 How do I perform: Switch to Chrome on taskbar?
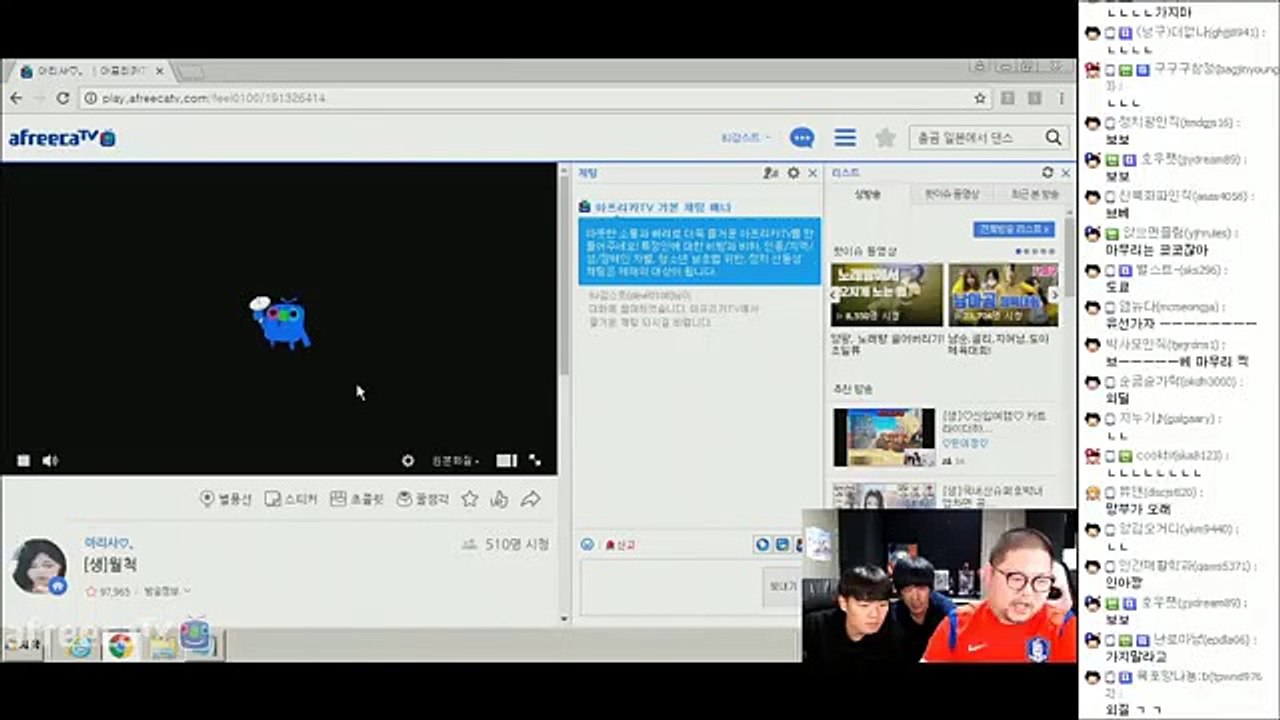pyautogui.click(x=120, y=646)
